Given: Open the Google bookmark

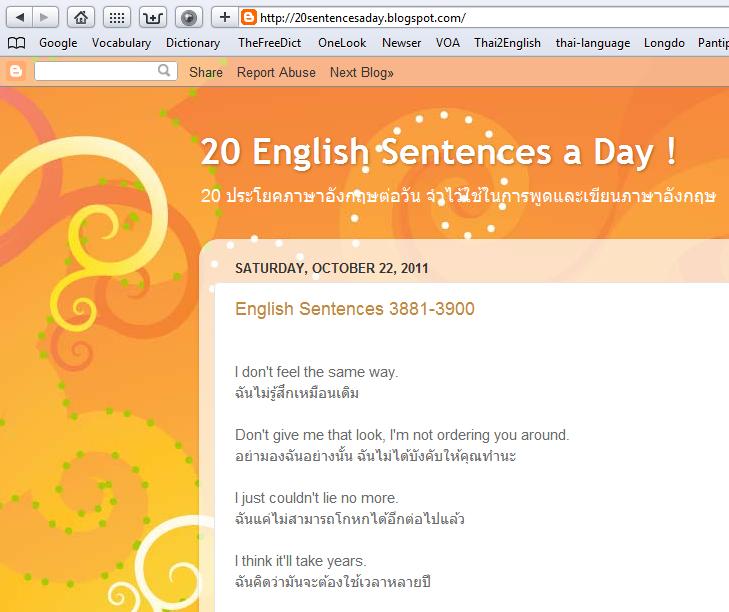Looking at the screenshot, I should [x=58, y=43].
